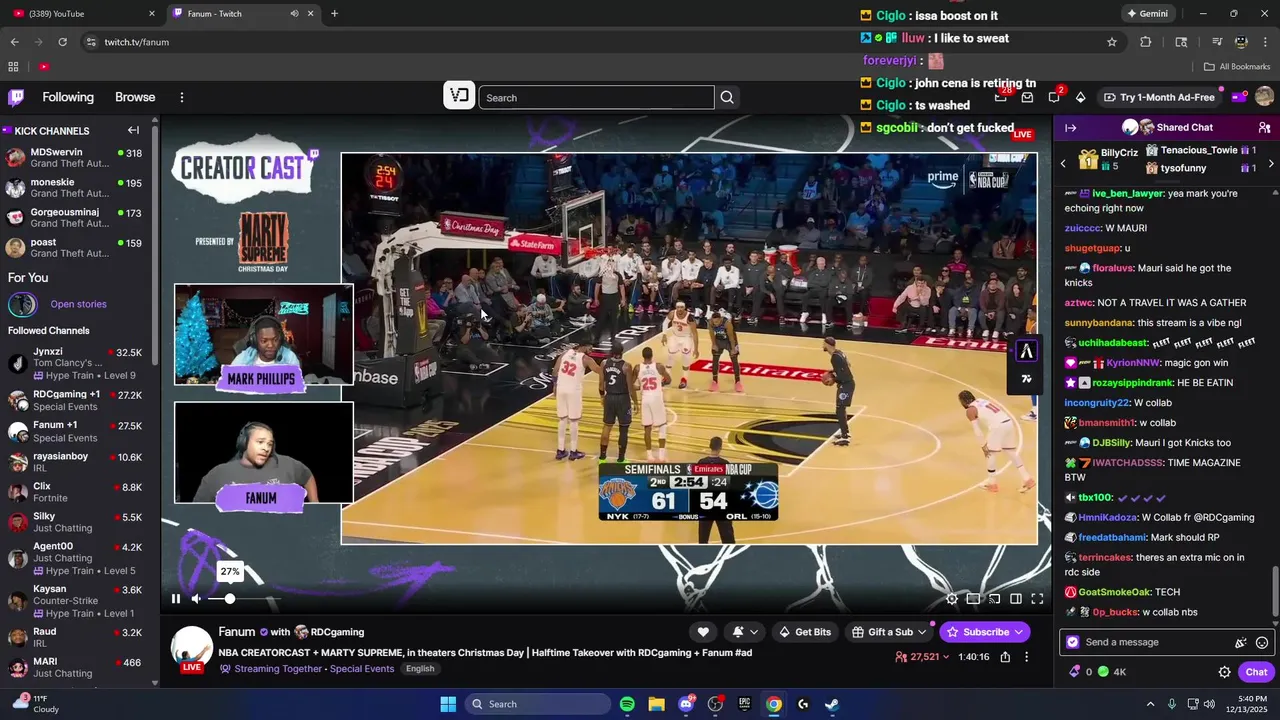This screenshot has width=1280, height=720.
Task: Show hidden system tray icons
Action: (1150, 704)
